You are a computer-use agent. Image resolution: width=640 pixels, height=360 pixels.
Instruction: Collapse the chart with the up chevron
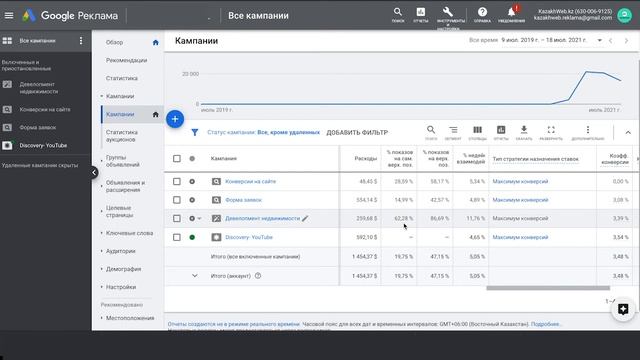628,132
